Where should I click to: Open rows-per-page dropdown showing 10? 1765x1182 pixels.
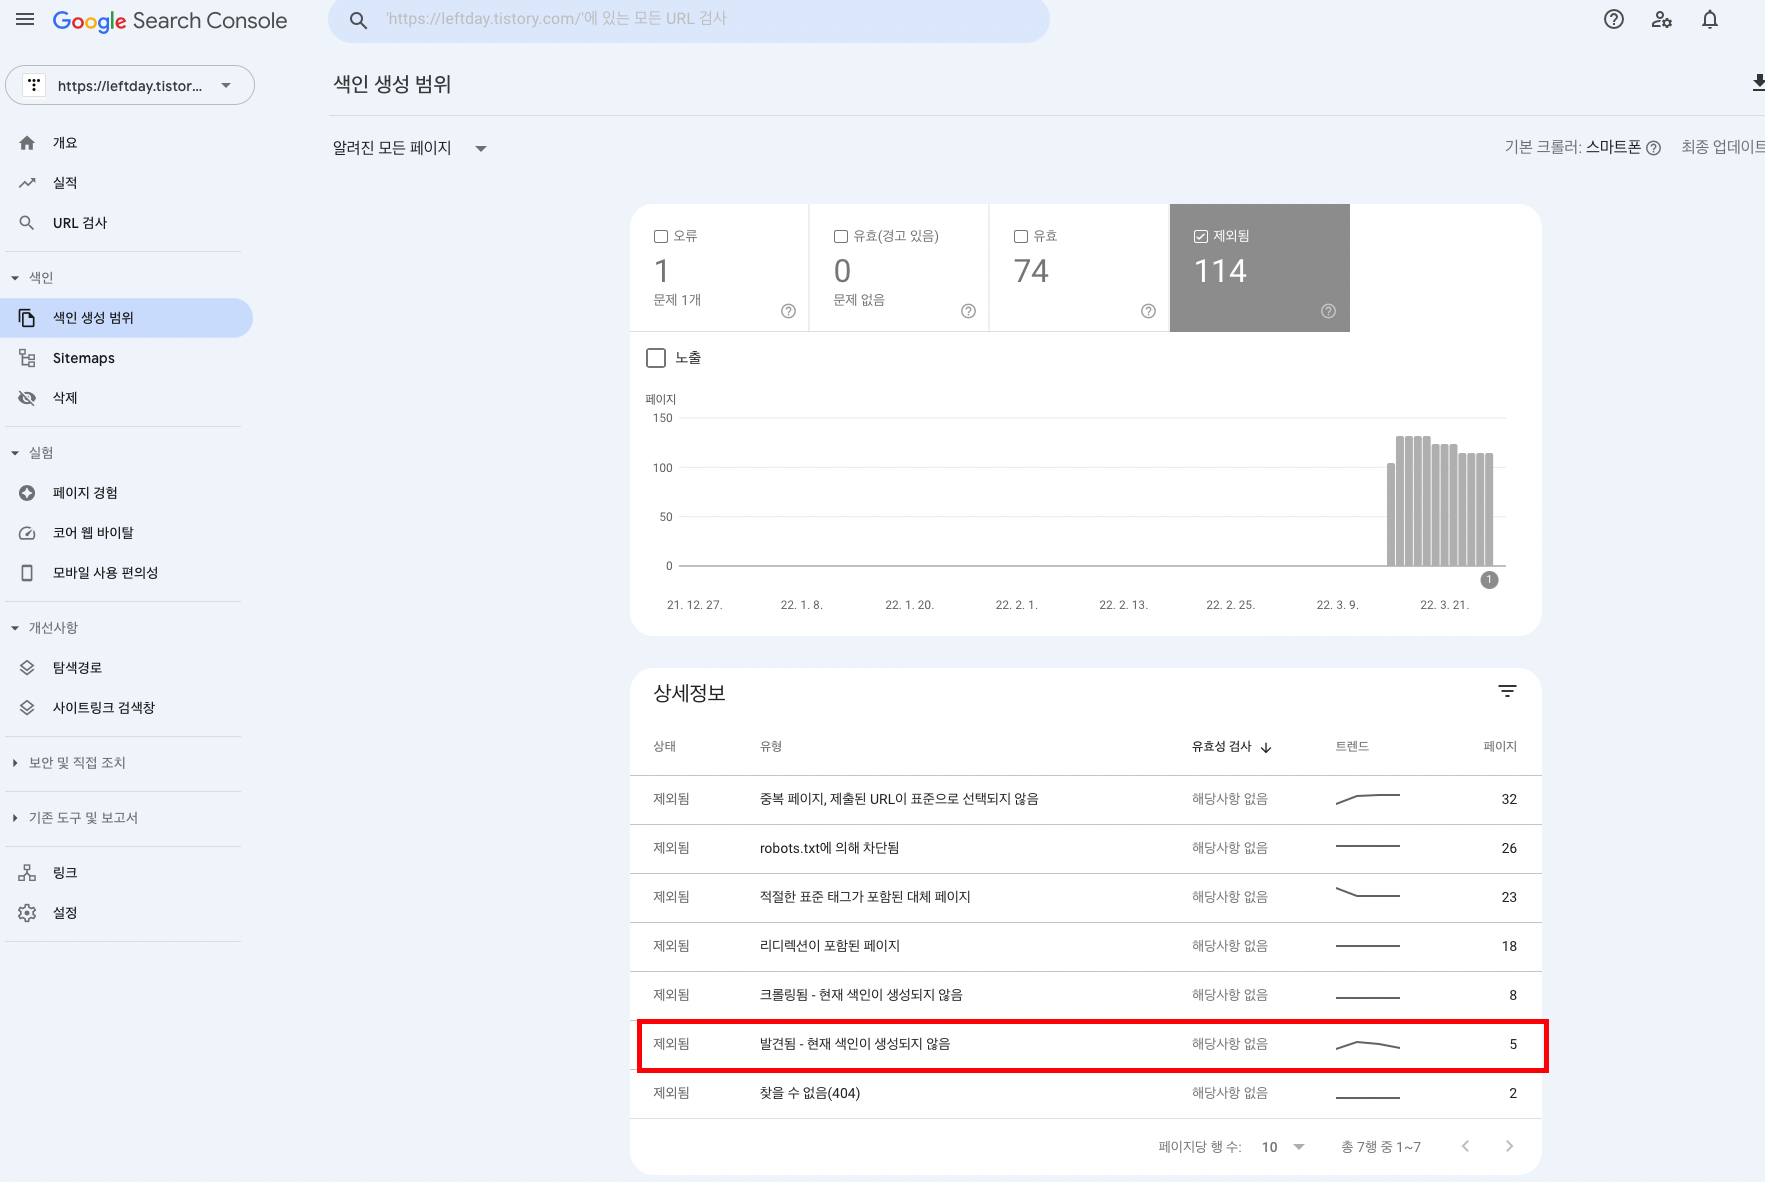click(x=1284, y=1147)
